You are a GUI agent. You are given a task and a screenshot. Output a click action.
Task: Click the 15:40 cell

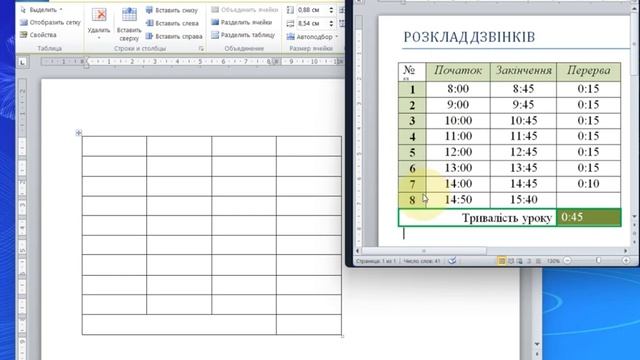pos(523,200)
